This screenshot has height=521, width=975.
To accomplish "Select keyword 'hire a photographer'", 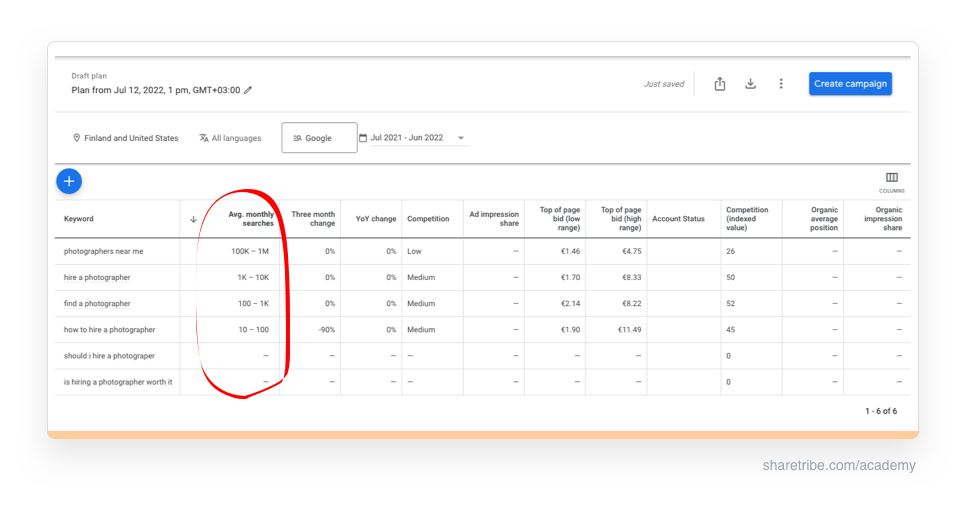I will [97, 277].
